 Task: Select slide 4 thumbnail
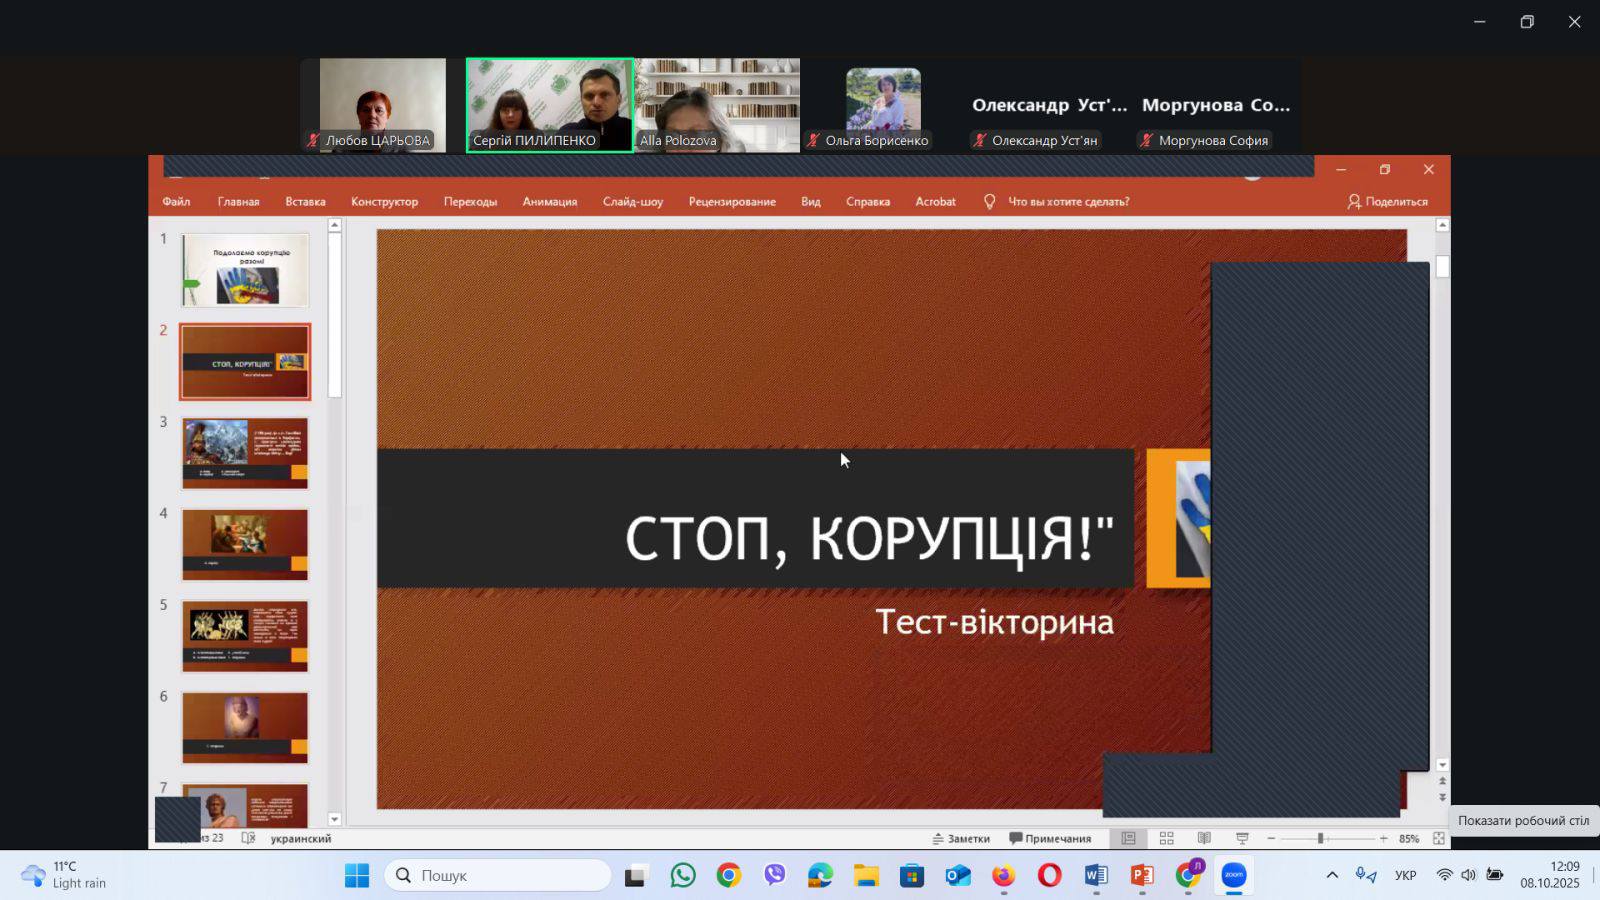coord(245,544)
